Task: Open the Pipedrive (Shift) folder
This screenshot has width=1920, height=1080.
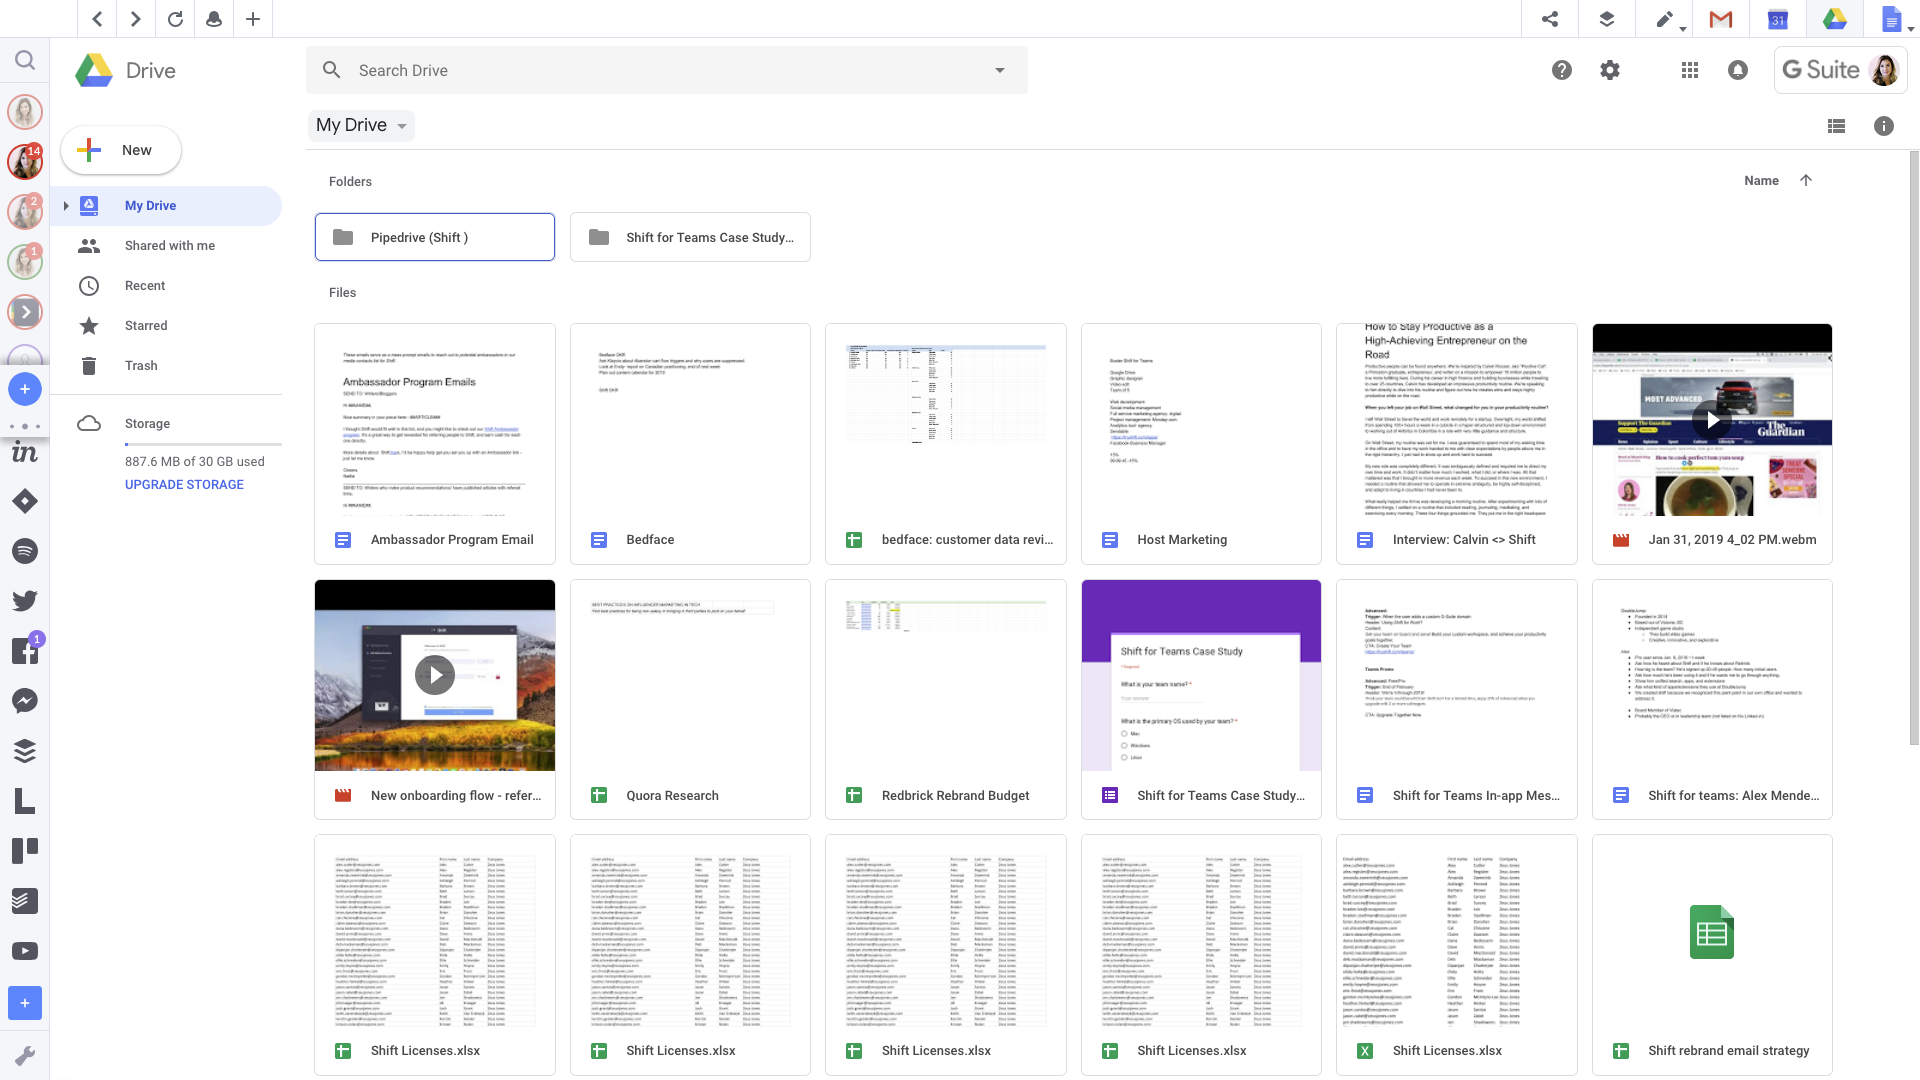Action: click(x=434, y=236)
